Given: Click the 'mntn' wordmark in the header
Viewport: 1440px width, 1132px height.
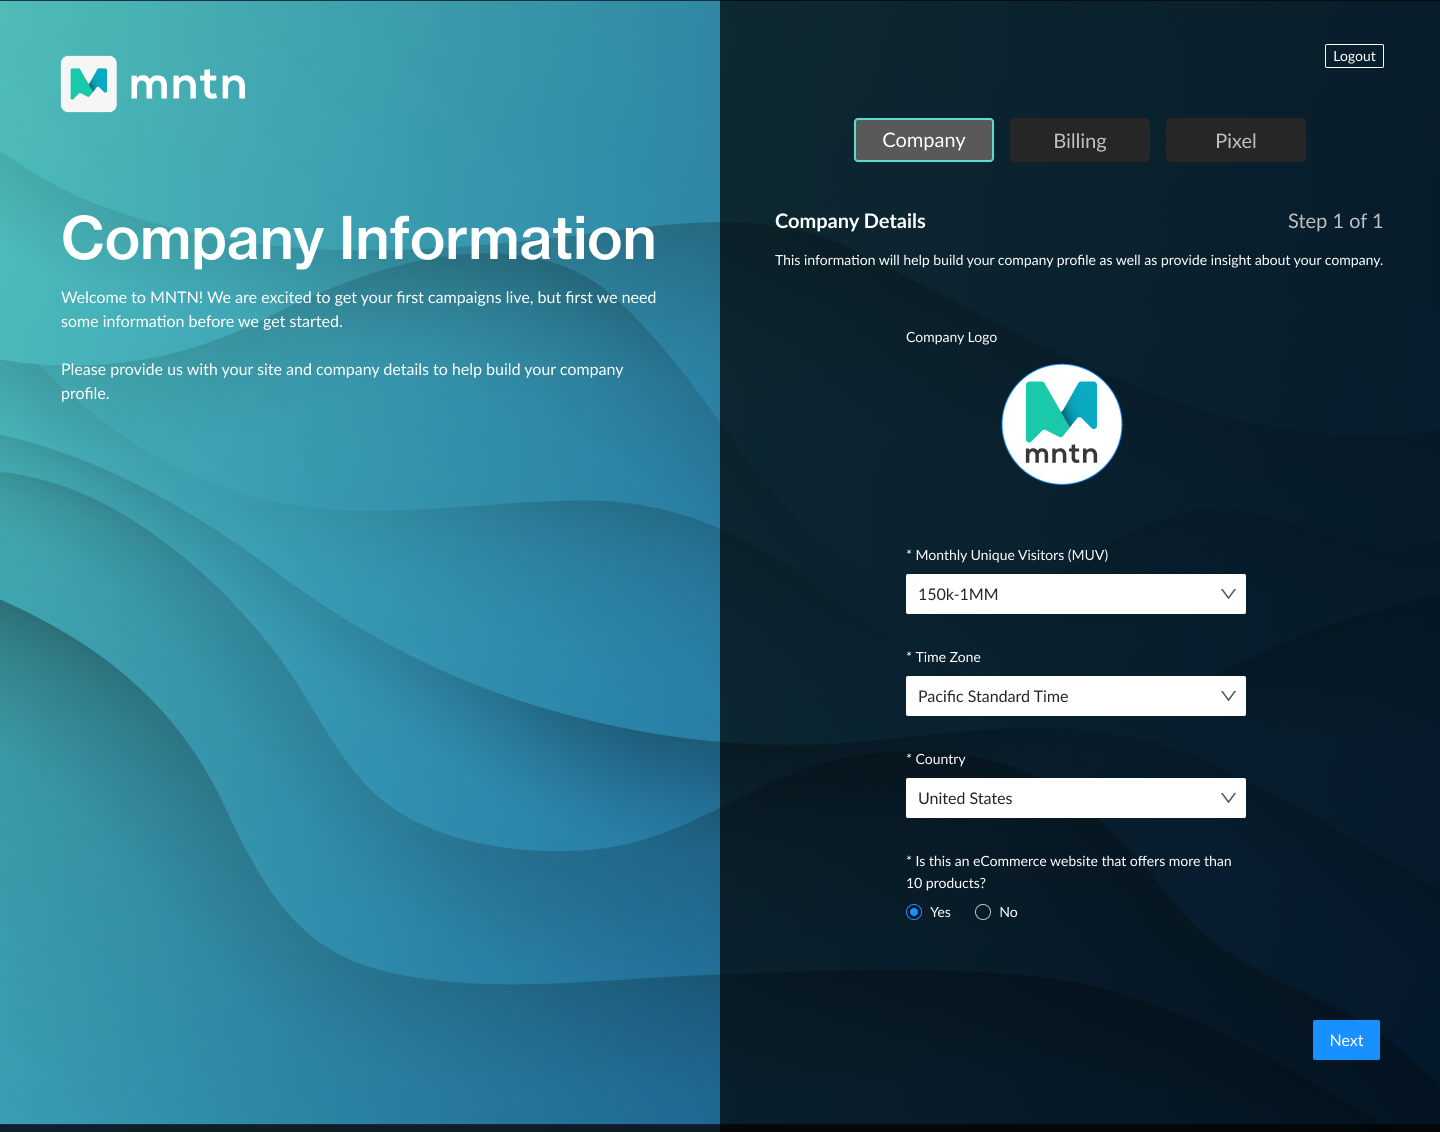Looking at the screenshot, I should click(x=188, y=85).
